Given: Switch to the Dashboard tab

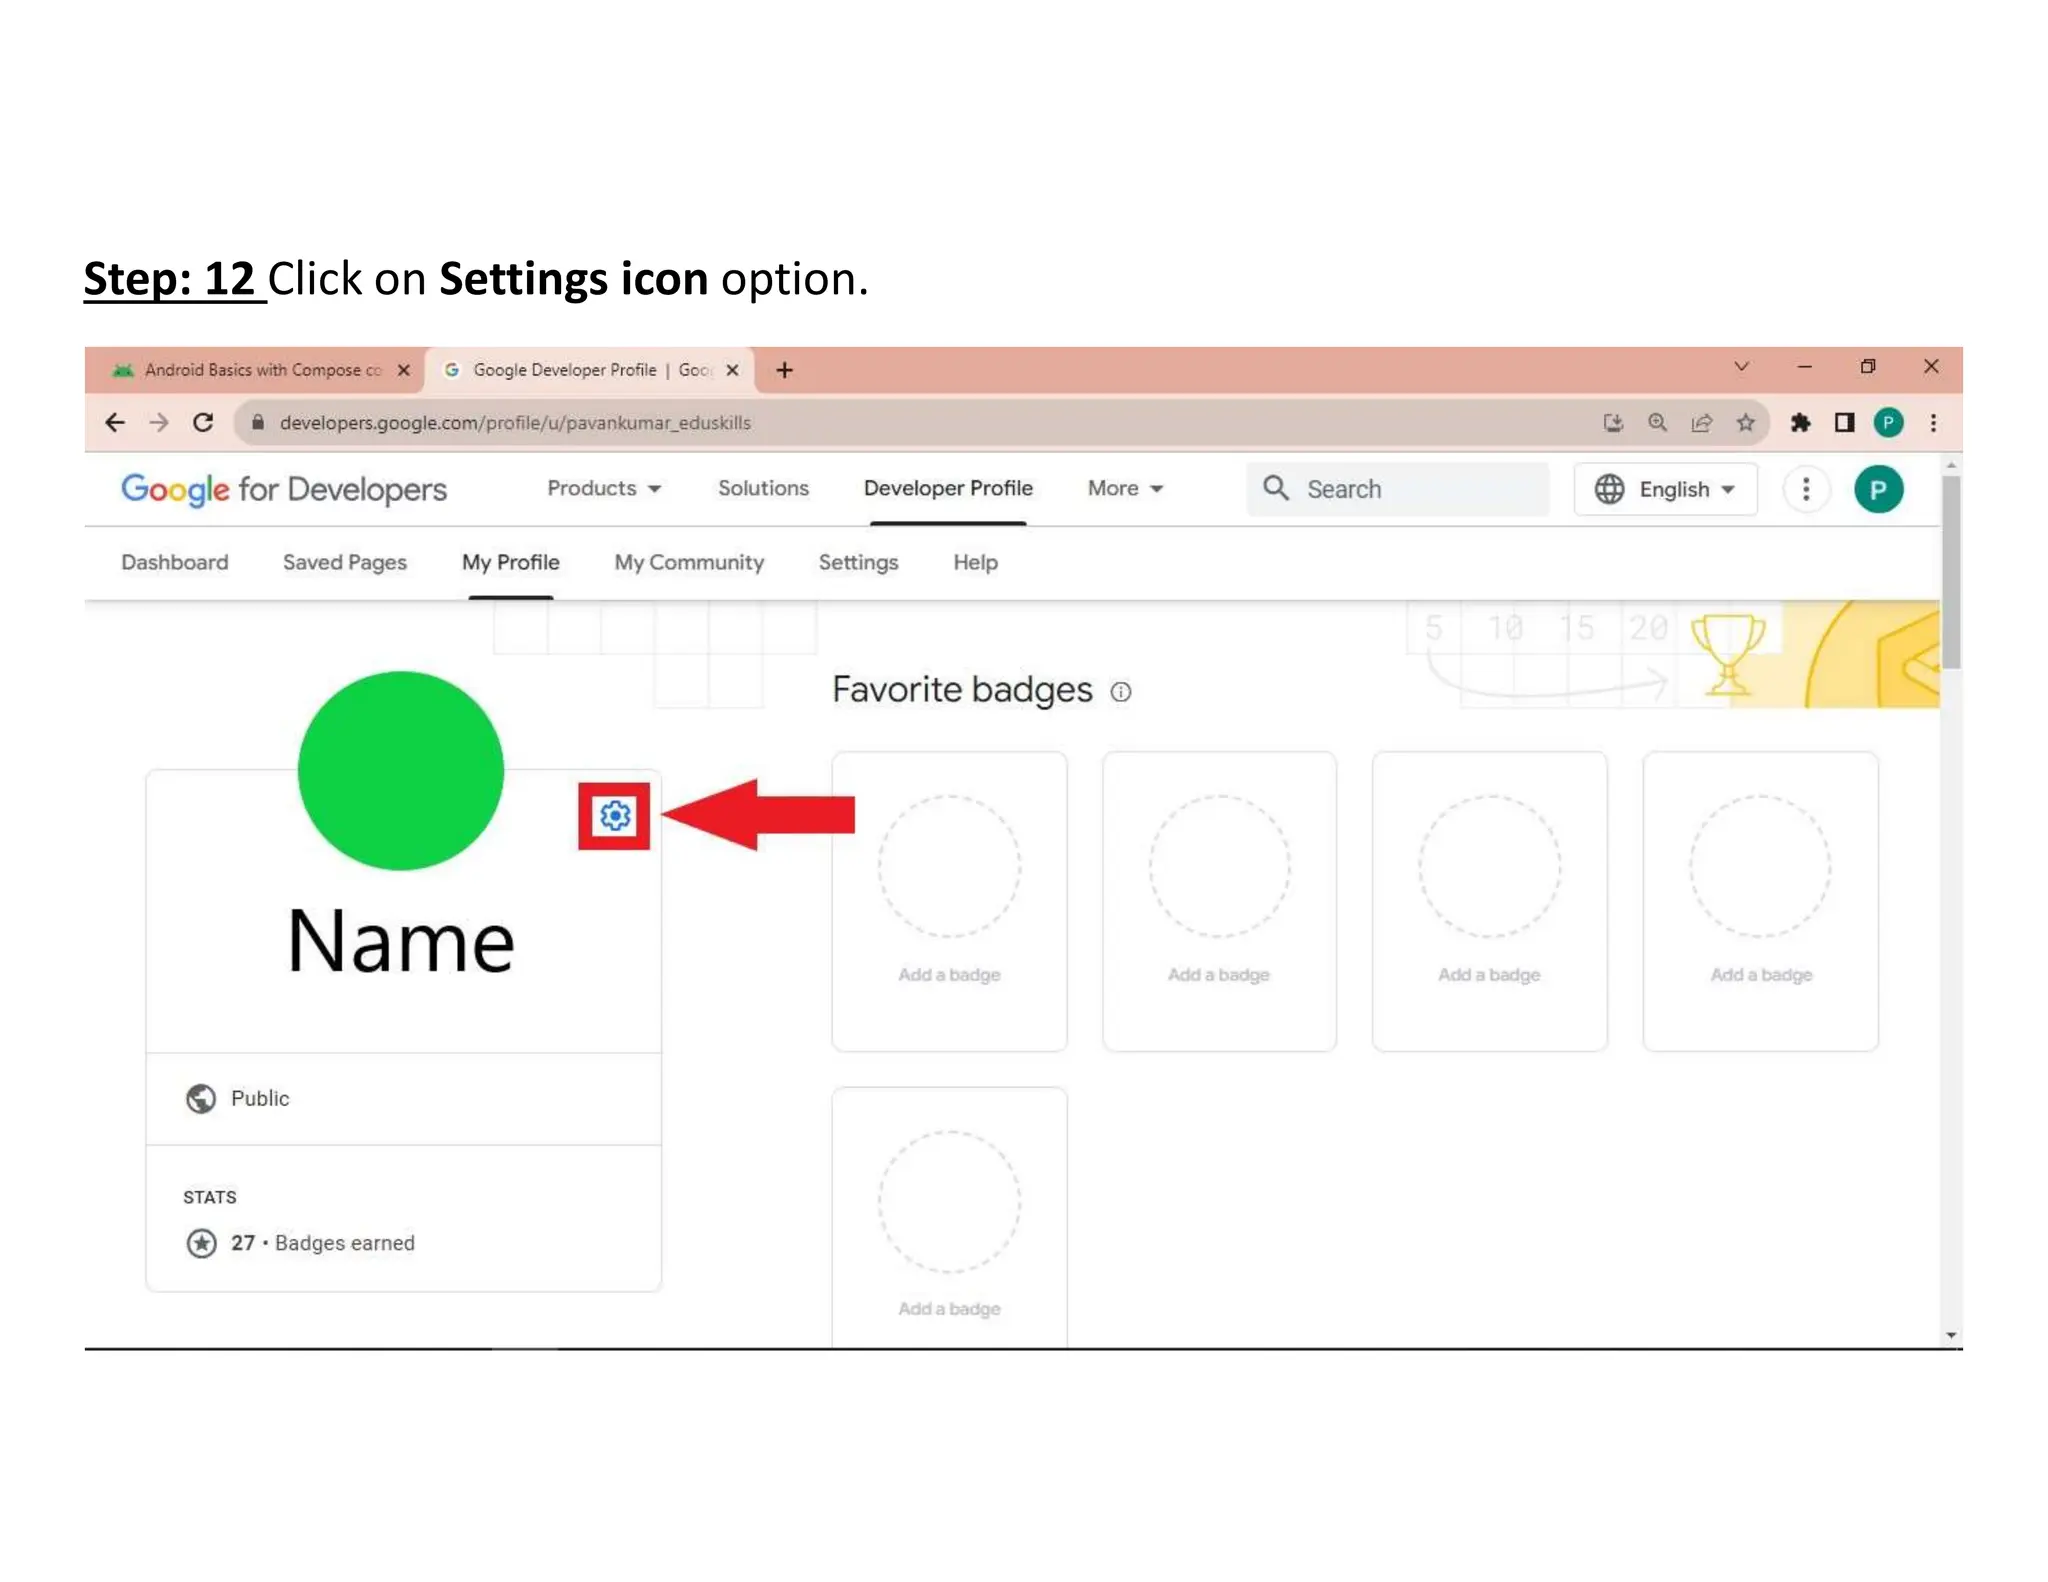Looking at the screenshot, I should click(x=174, y=562).
